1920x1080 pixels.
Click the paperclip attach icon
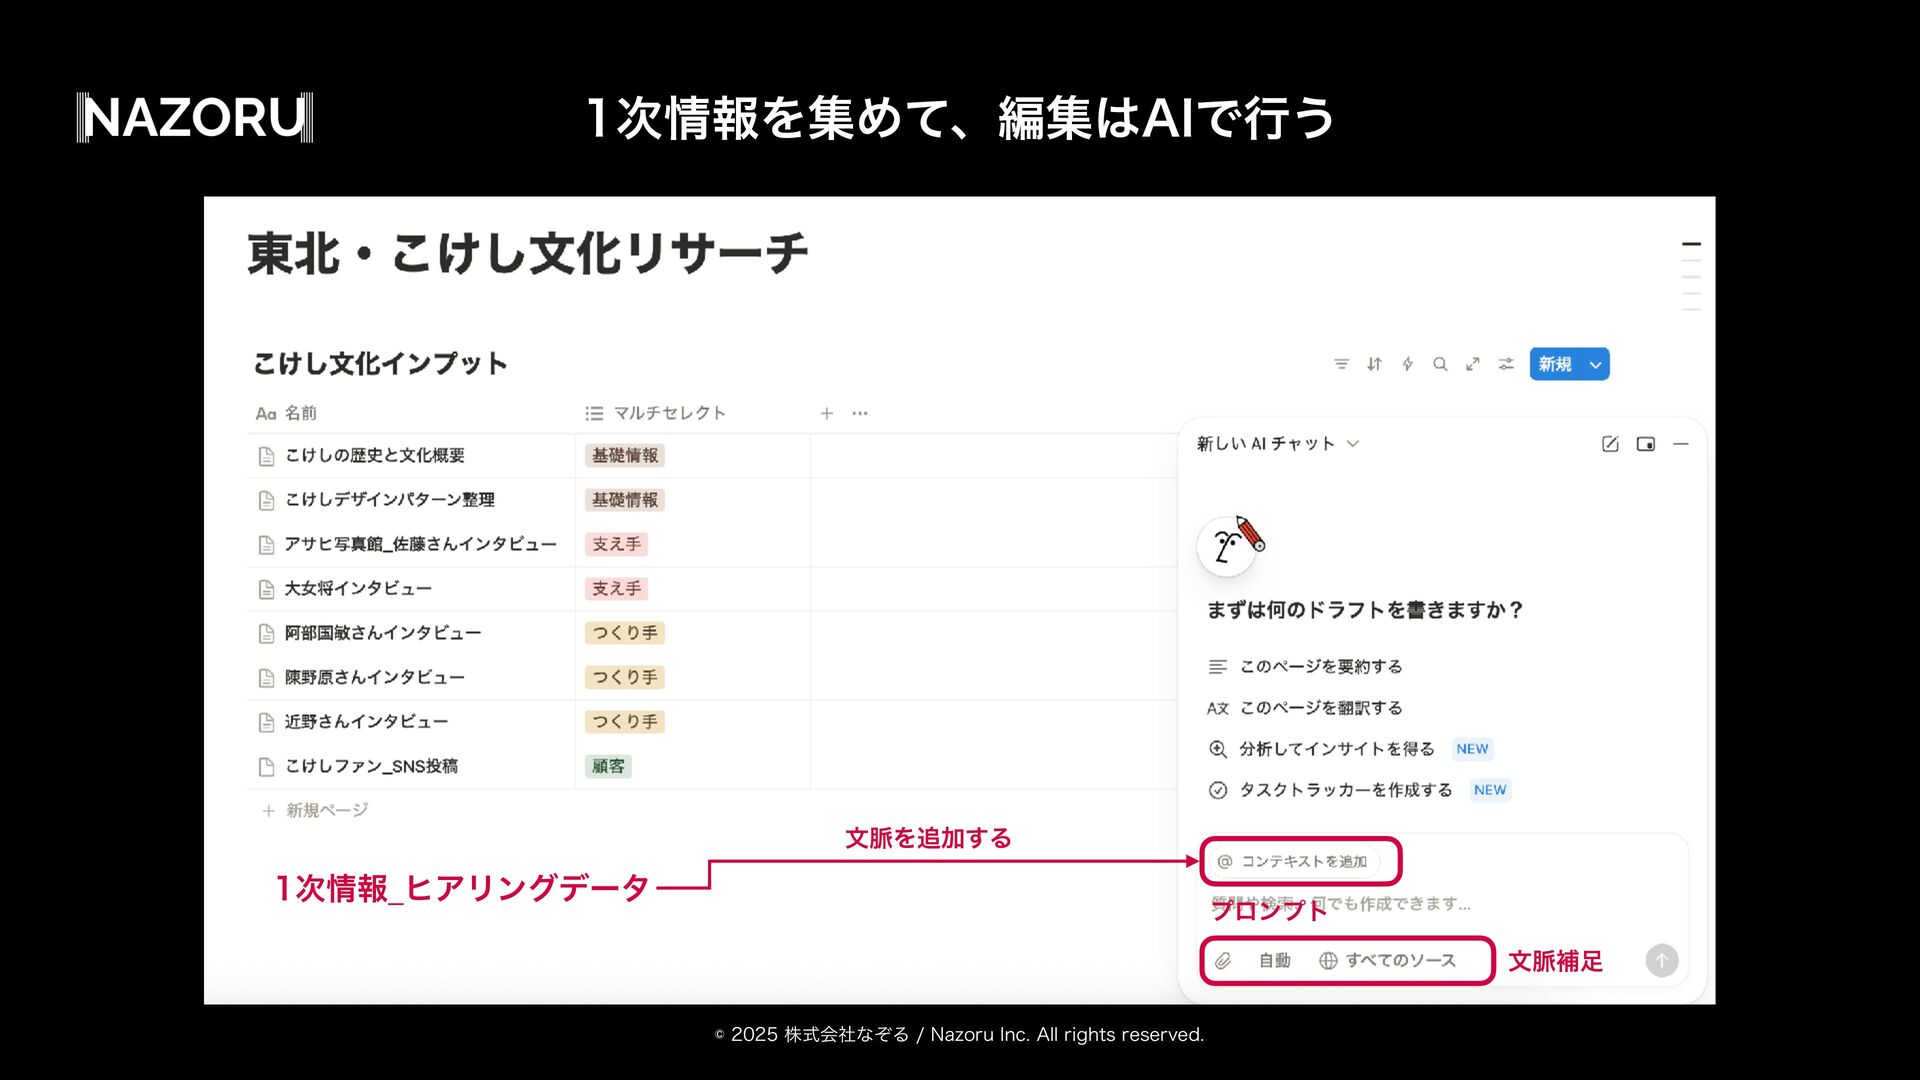(1223, 961)
